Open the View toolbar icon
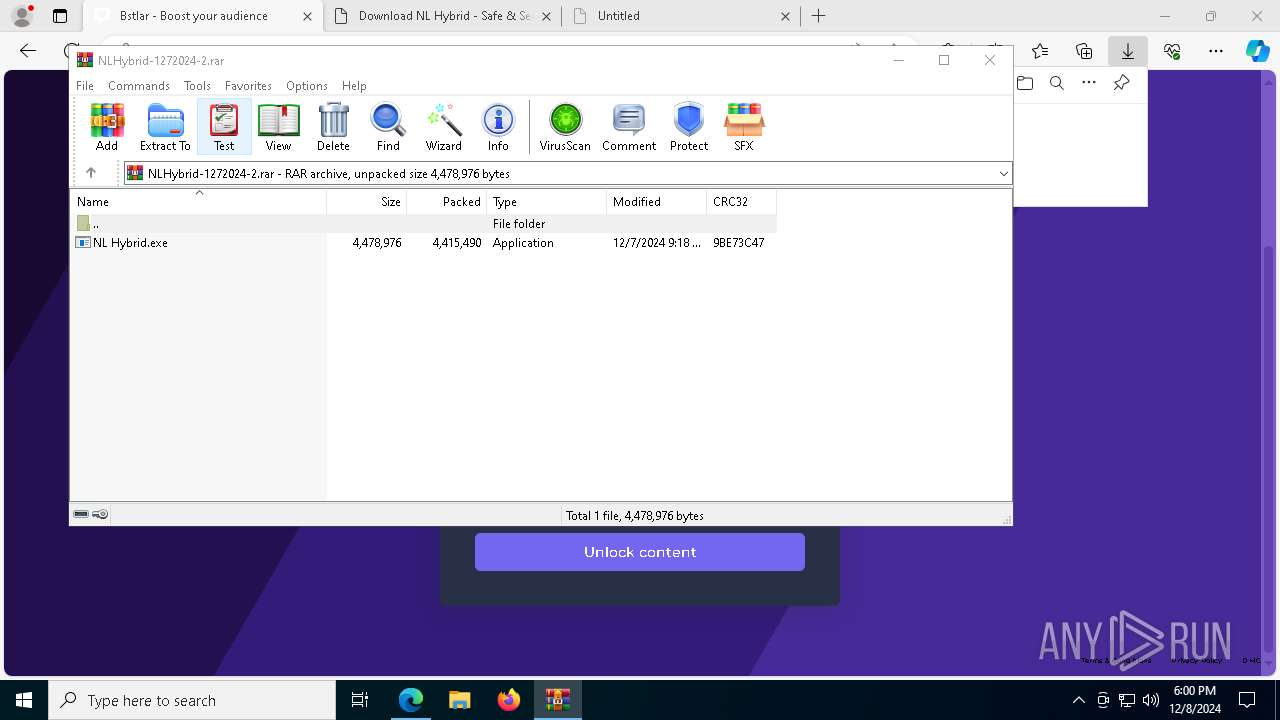The height and width of the screenshot is (720, 1280). tap(278, 127)
